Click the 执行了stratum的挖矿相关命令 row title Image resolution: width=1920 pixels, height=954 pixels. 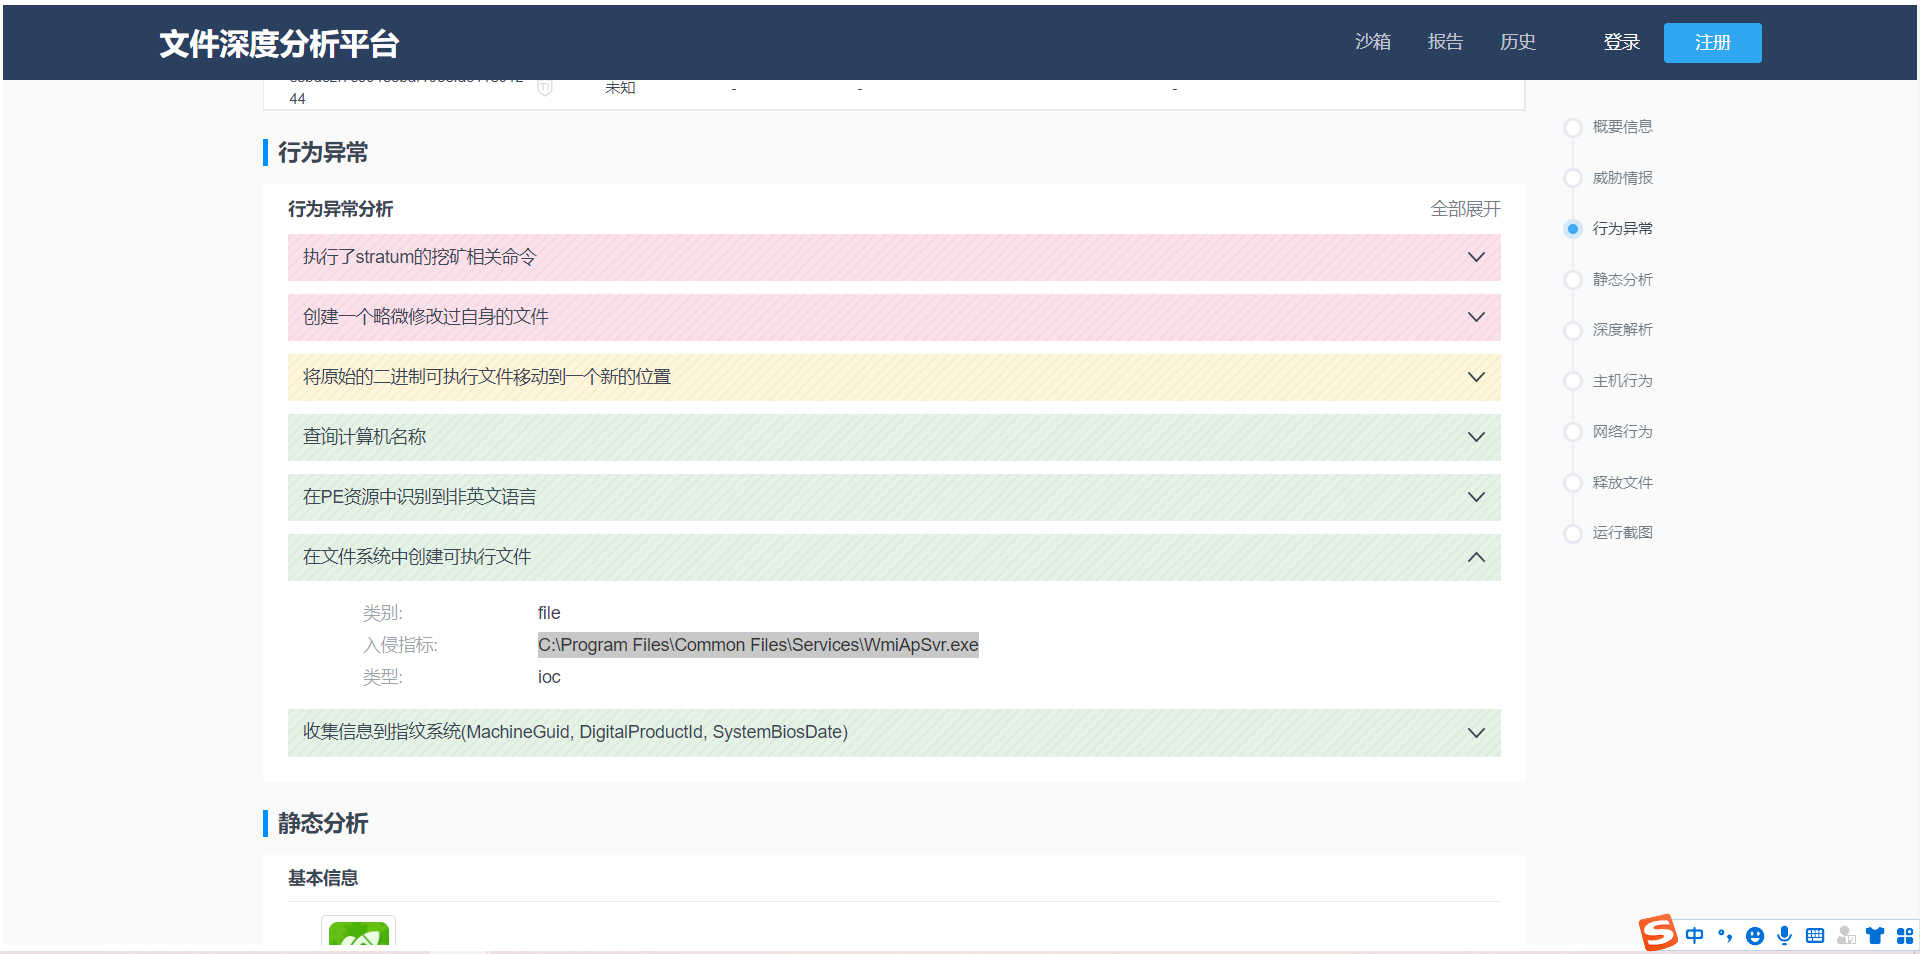point(420,257)
